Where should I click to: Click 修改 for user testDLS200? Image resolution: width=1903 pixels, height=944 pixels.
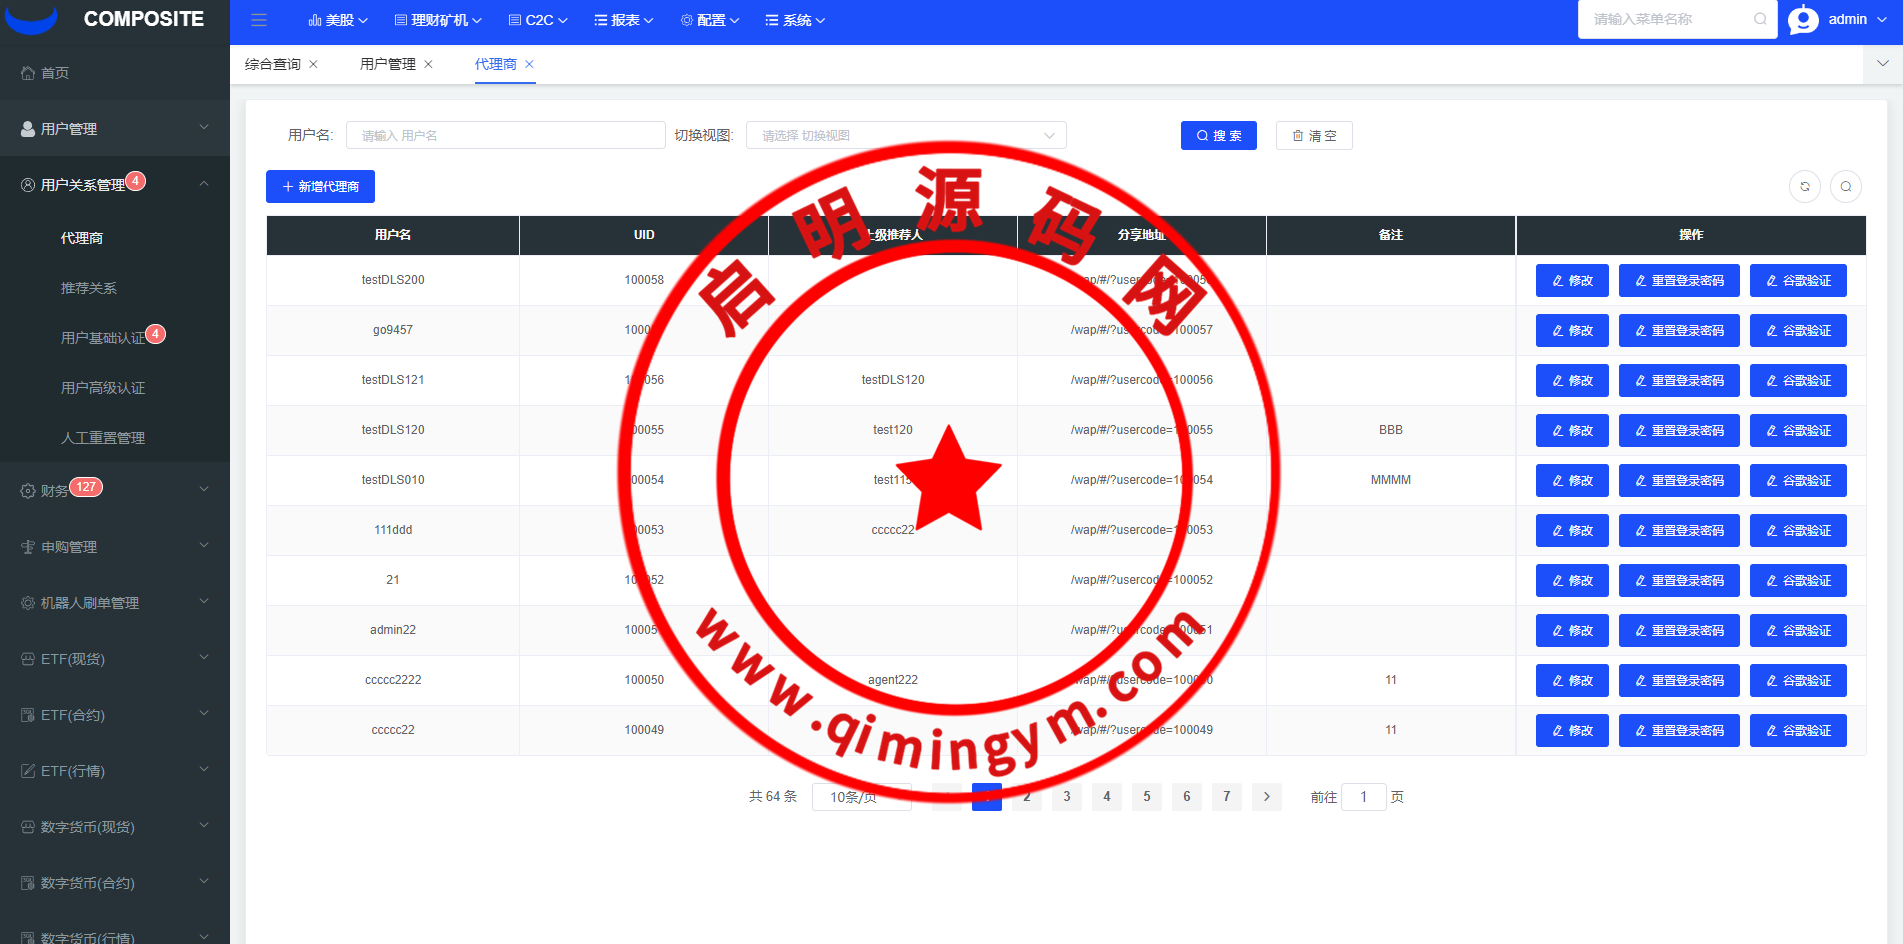point(1571,281)
